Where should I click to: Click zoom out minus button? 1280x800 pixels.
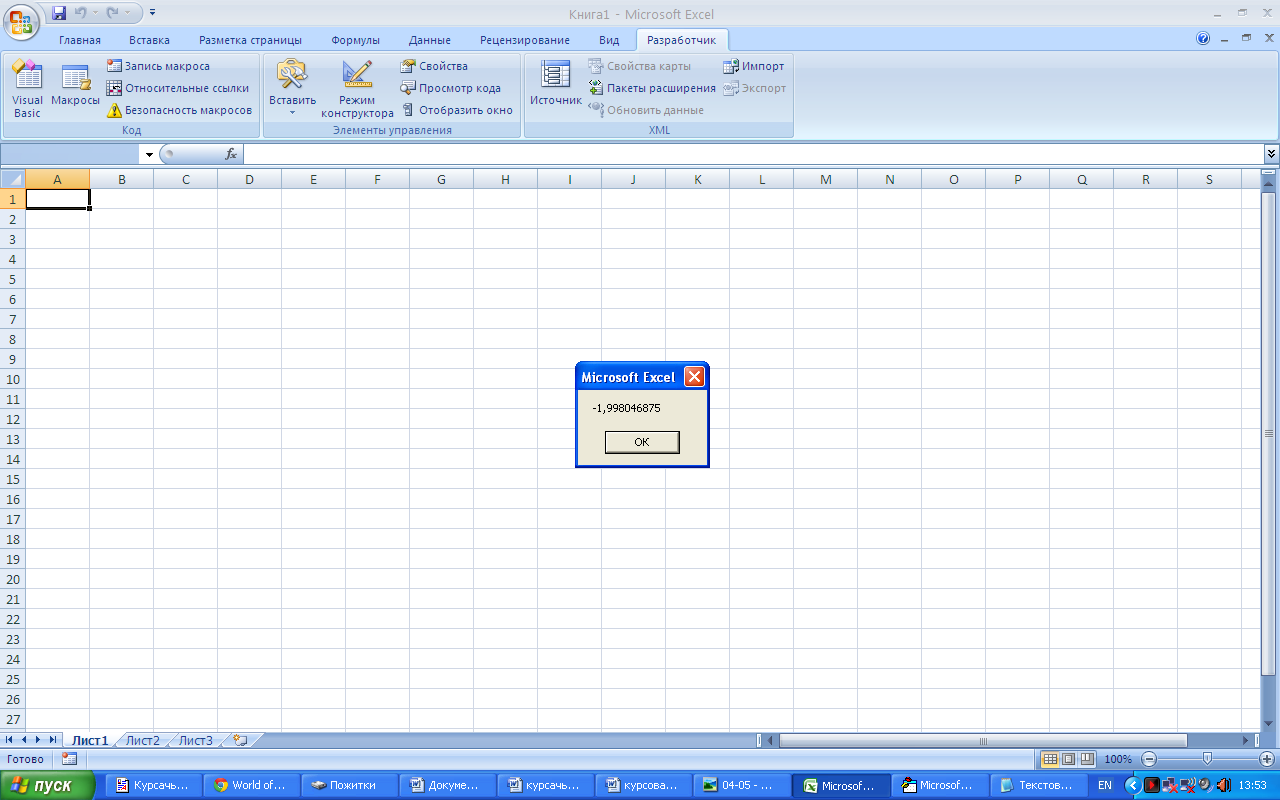pyautogui.click(x=1149, y=759)
